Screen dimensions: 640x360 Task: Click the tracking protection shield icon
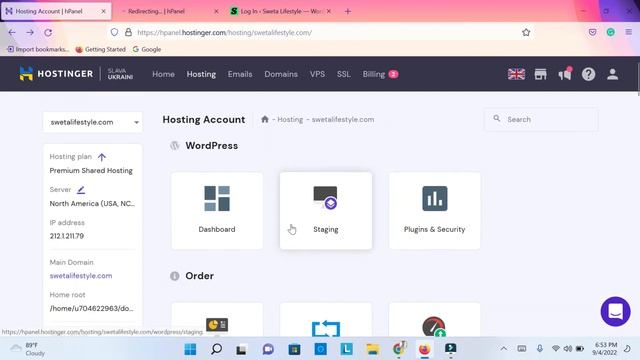pos(114,32)
